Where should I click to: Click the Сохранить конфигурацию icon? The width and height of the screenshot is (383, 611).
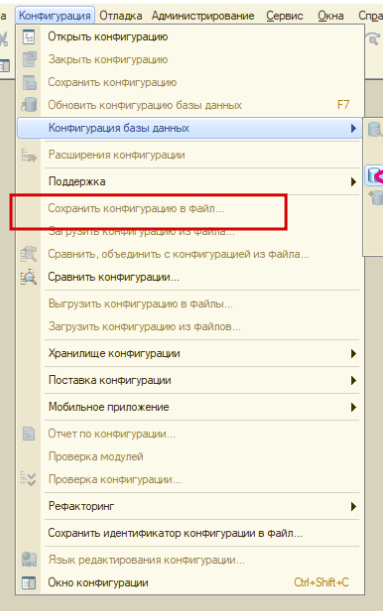29,83
